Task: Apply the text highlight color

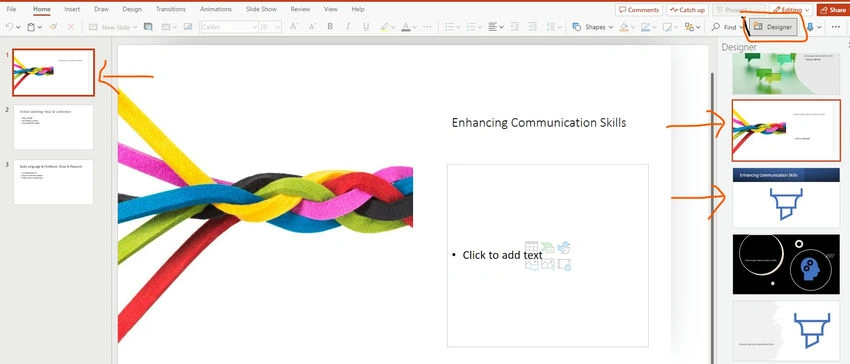Action: tap(384, 27)
